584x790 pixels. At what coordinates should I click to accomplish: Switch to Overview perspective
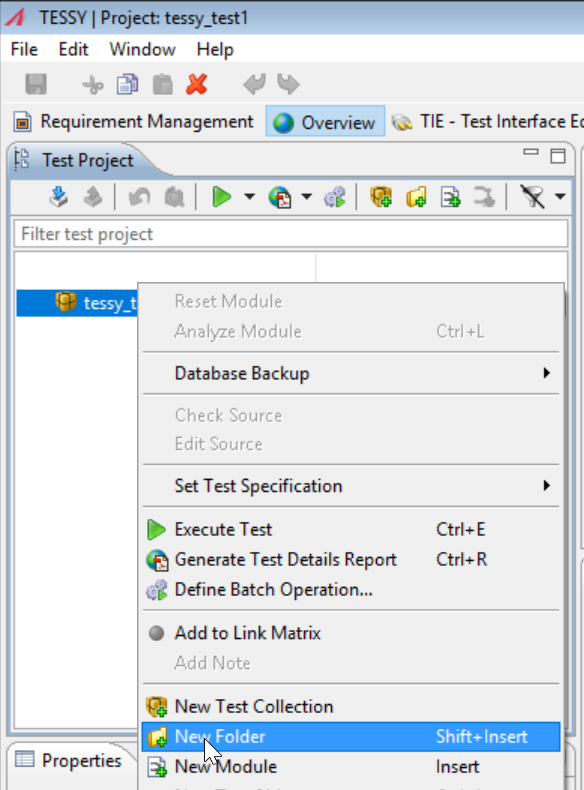[x=325, y=122]
